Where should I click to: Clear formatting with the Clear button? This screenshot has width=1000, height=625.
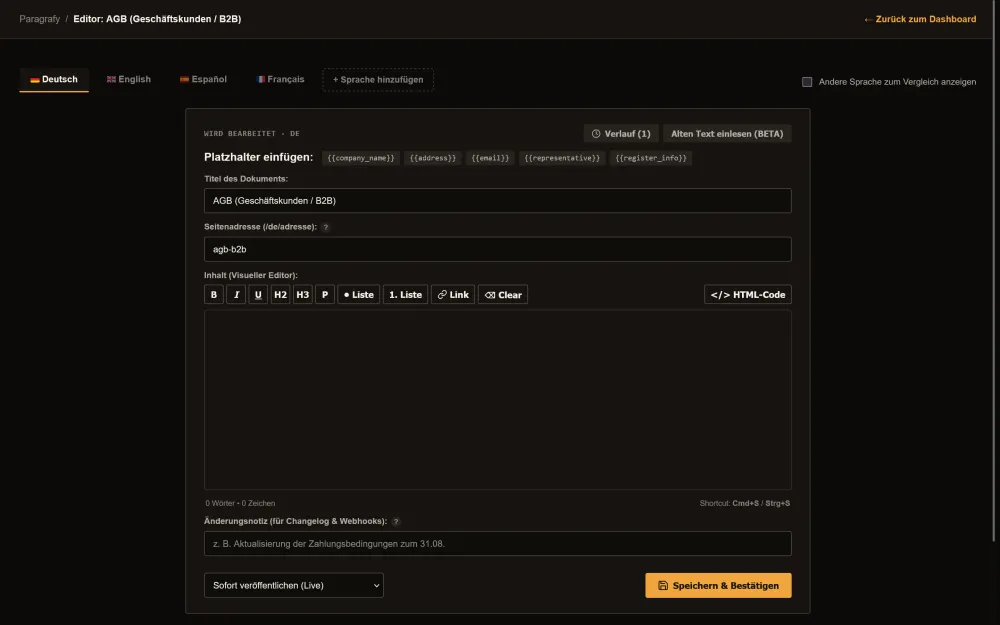pos(503,295)
